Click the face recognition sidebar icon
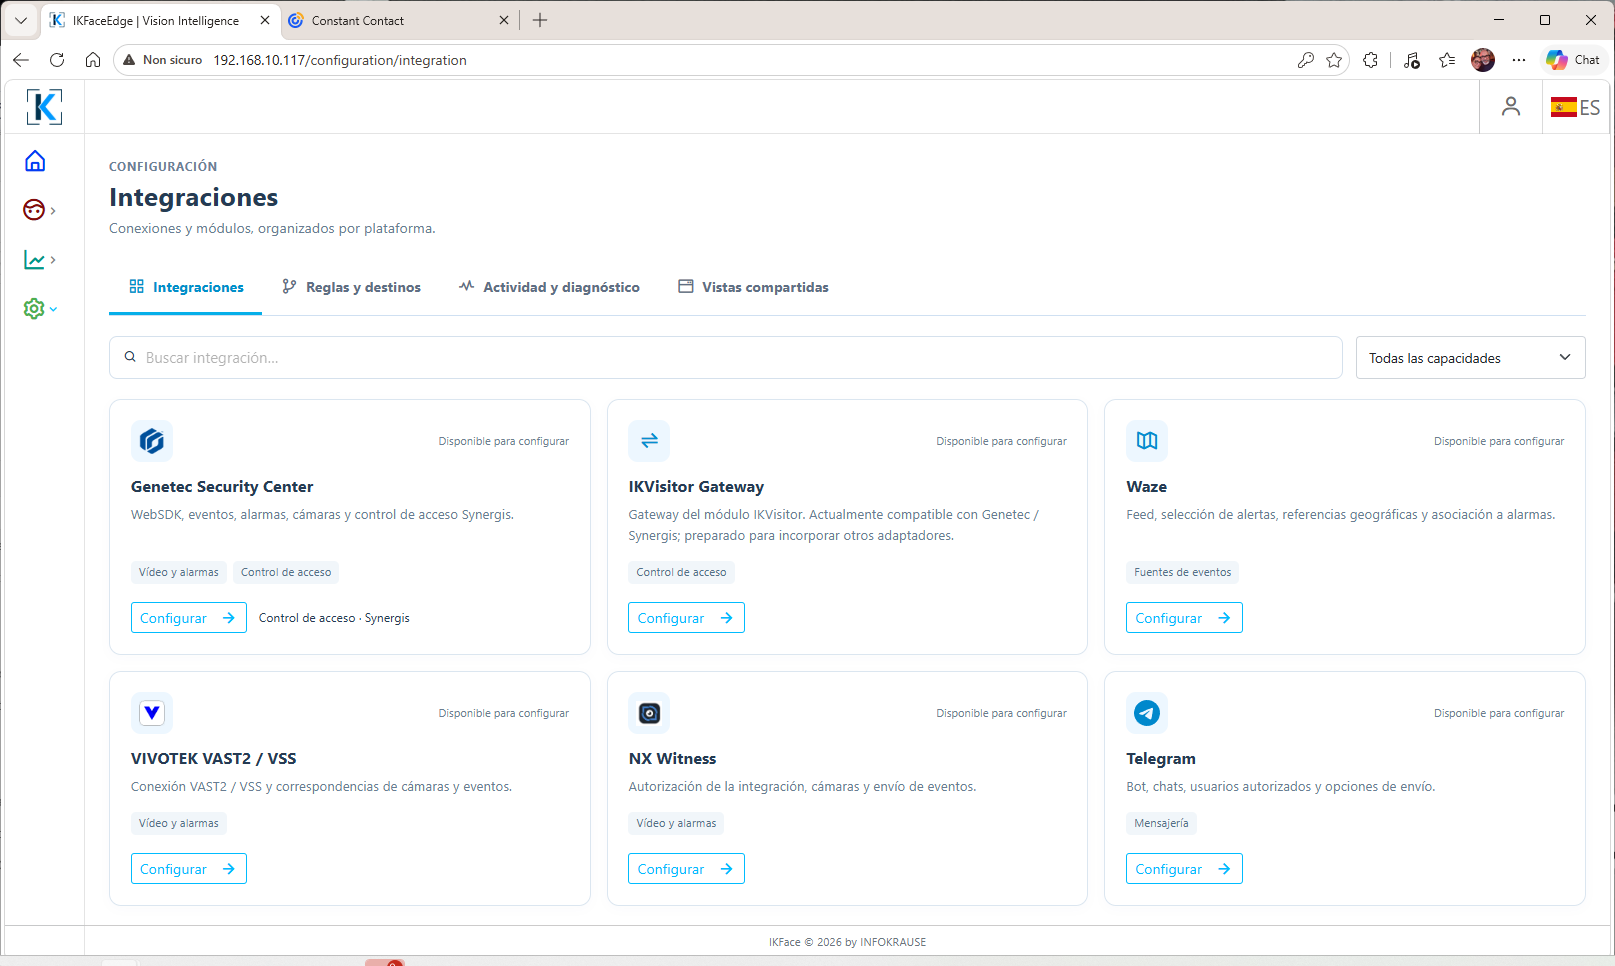 pyautogui.click(x=34, y=210)
